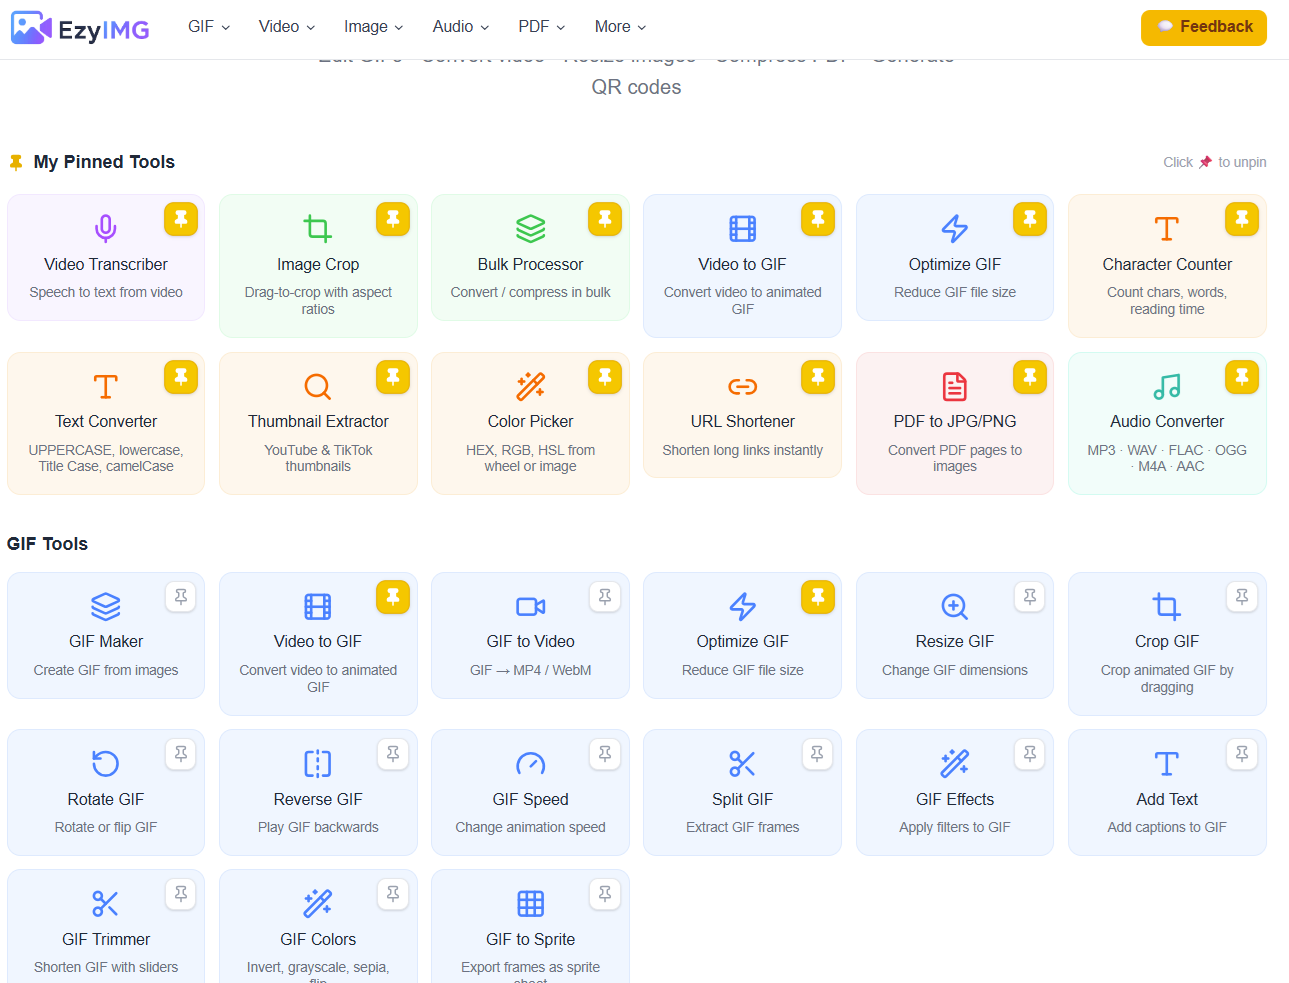Open the Image dropdown menu
This screenshot has height=983, width=1289.
coord(374,27)
